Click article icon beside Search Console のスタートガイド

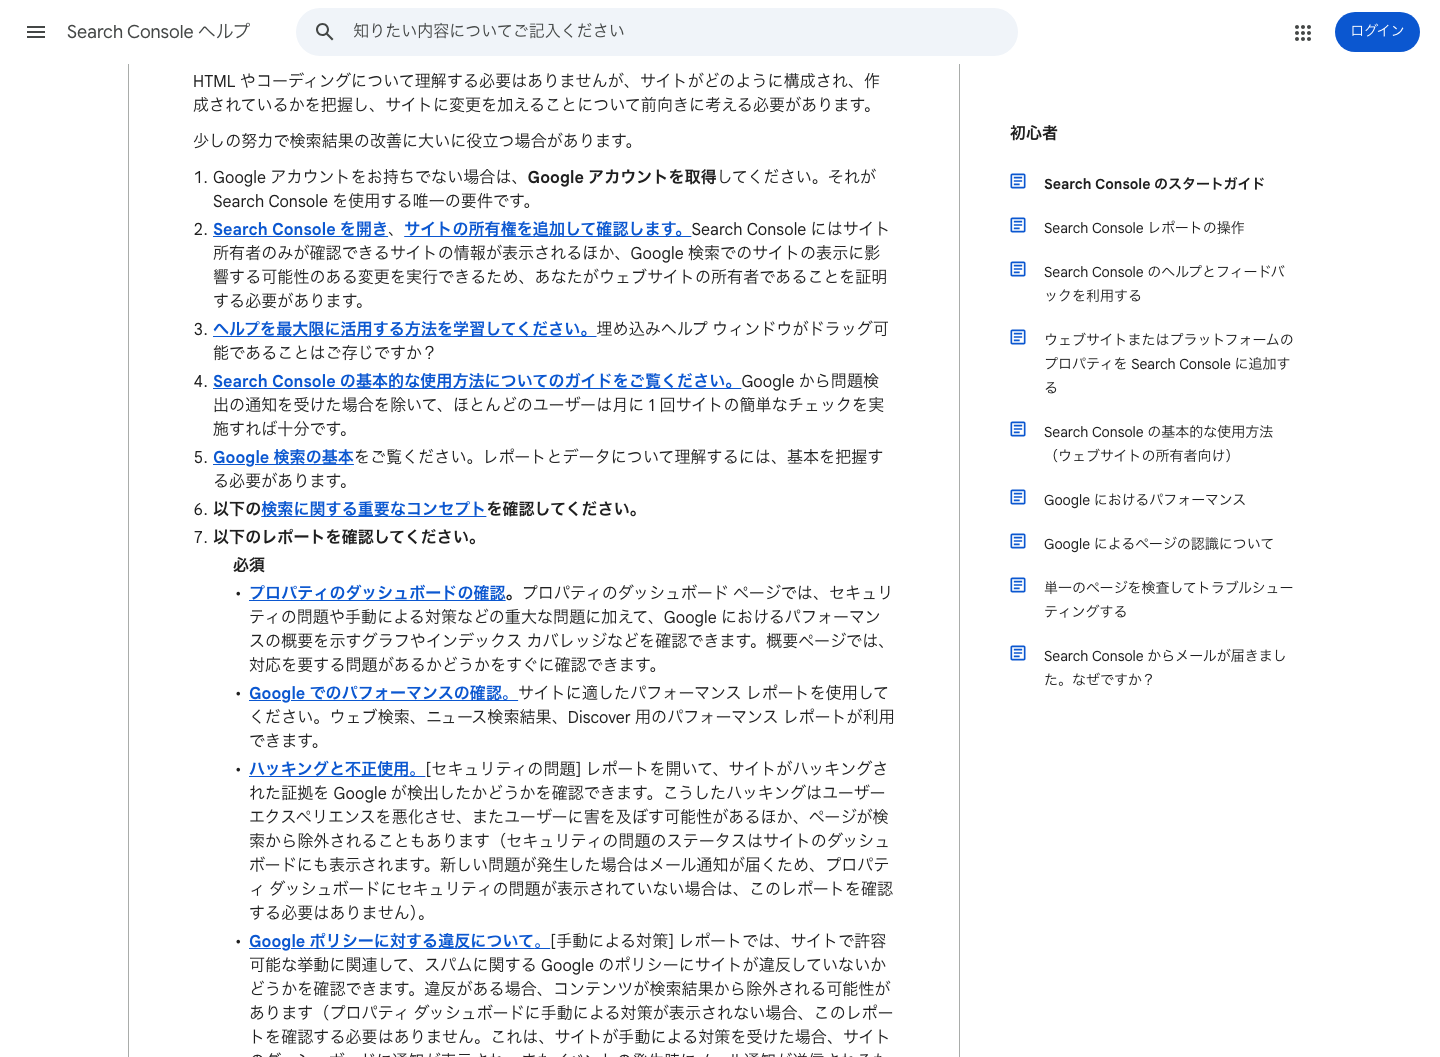(1018, 181)
